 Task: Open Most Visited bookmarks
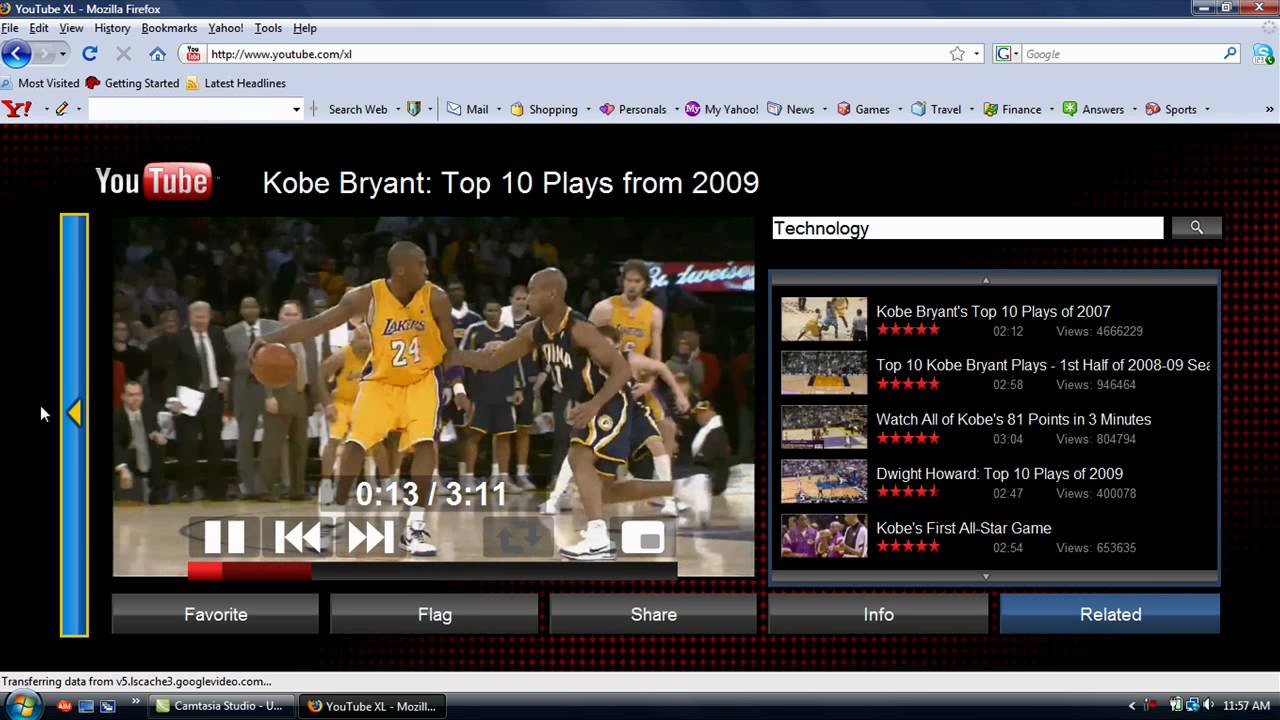(x=41, y=83)
